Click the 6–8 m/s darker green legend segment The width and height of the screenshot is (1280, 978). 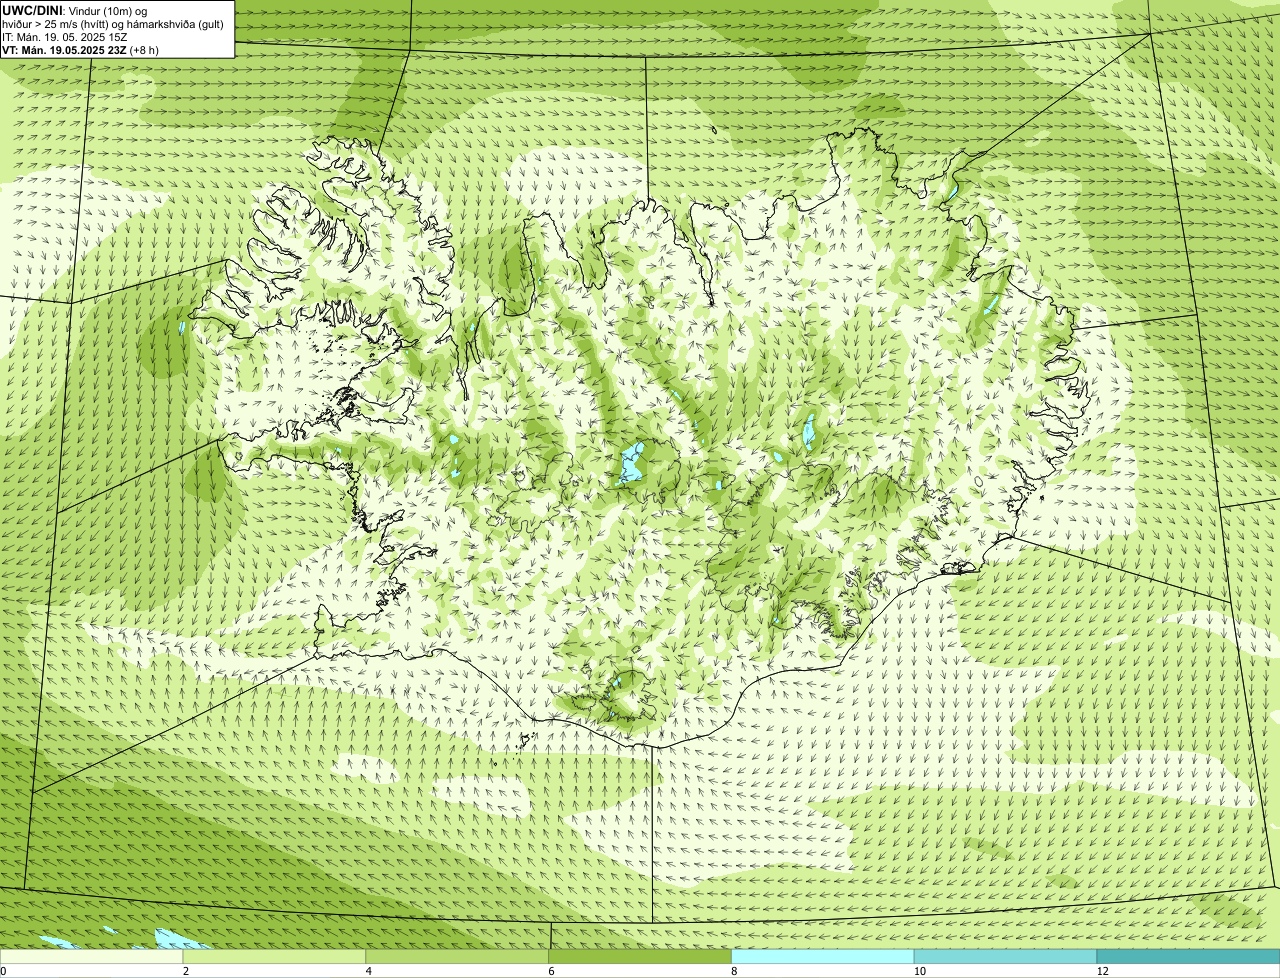pyautogui.click(x=640, y=957)
